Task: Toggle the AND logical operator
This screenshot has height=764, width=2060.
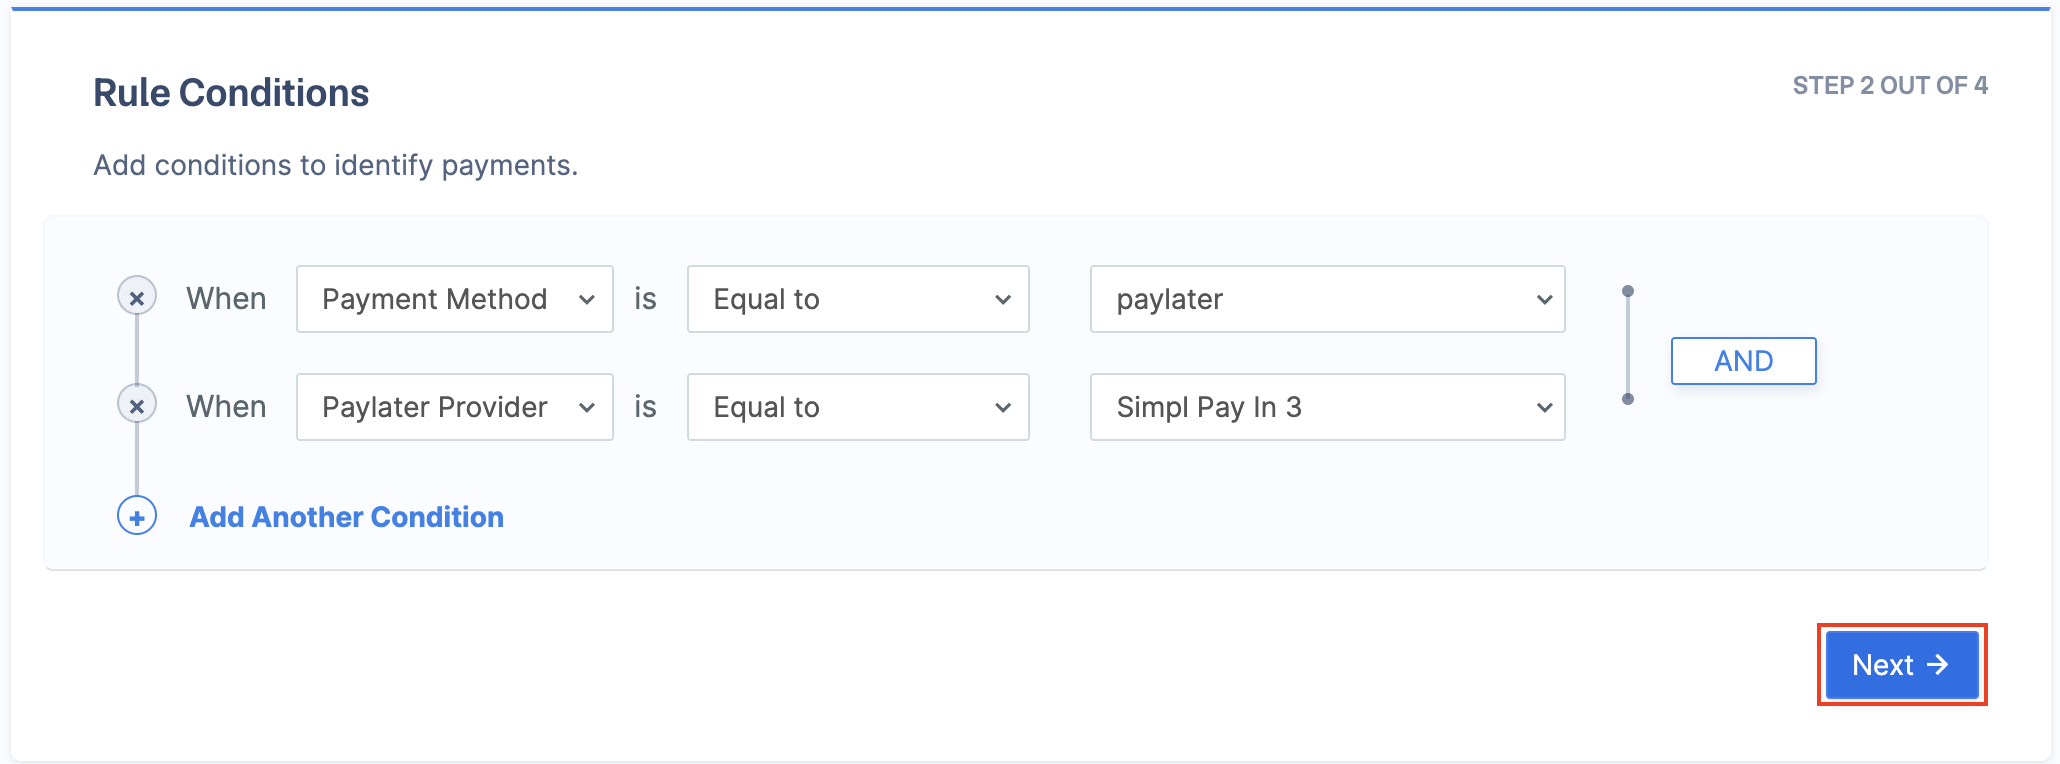Action: click(x=1744, y=361)
